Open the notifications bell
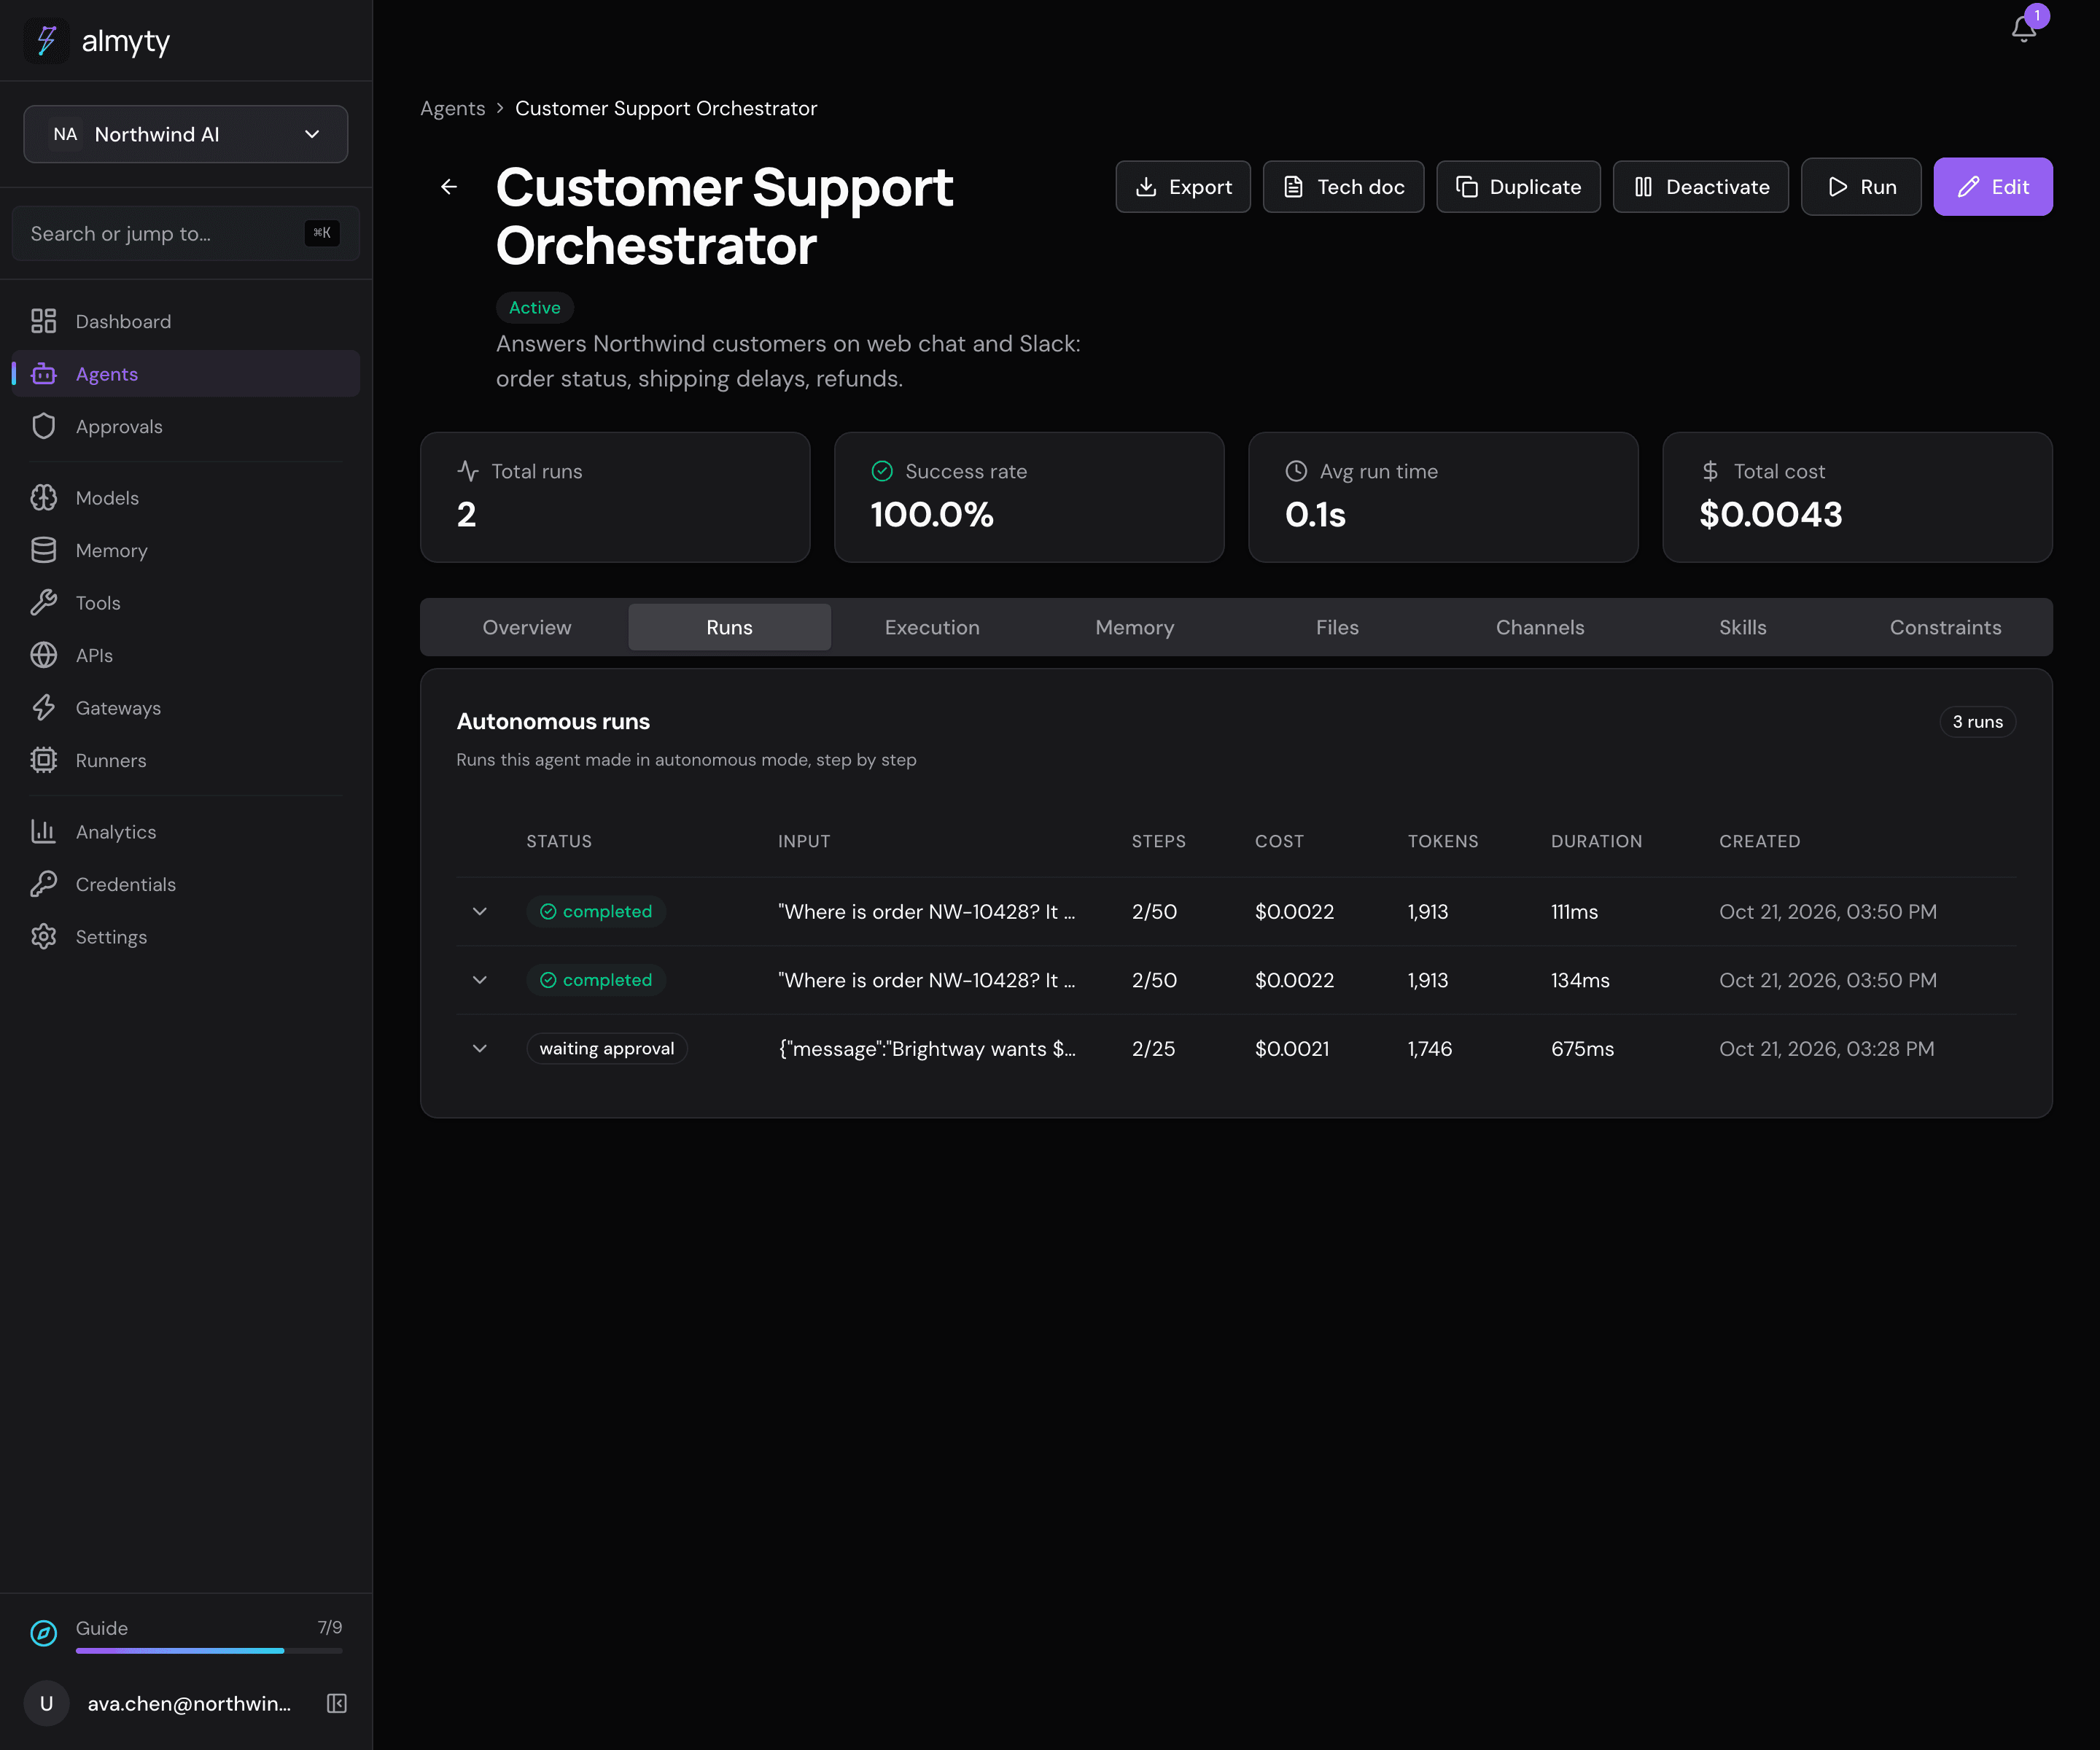Viewport: 2100px width, 1750px height. click(2023, 29)
